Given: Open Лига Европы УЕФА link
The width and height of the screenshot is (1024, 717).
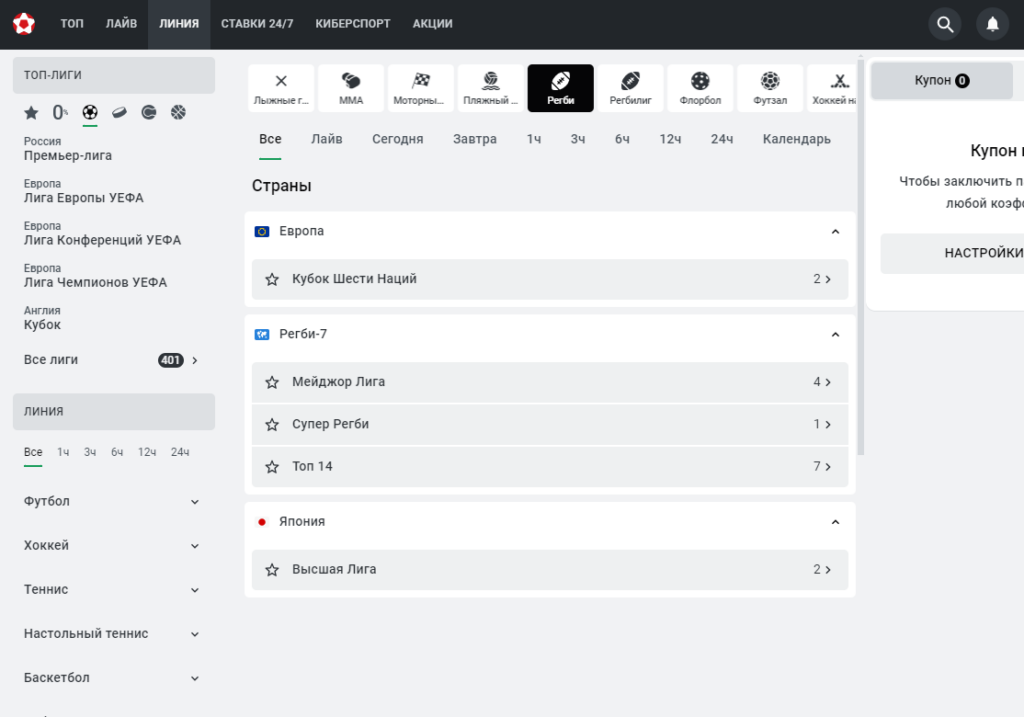Looking at the screenshot, I should (84, 191).
